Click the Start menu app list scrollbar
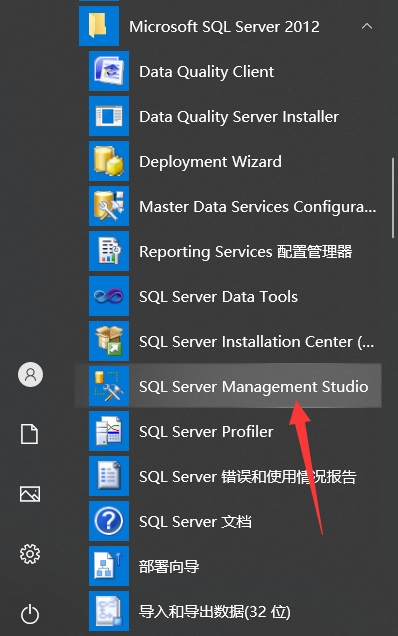 (393, 198)
